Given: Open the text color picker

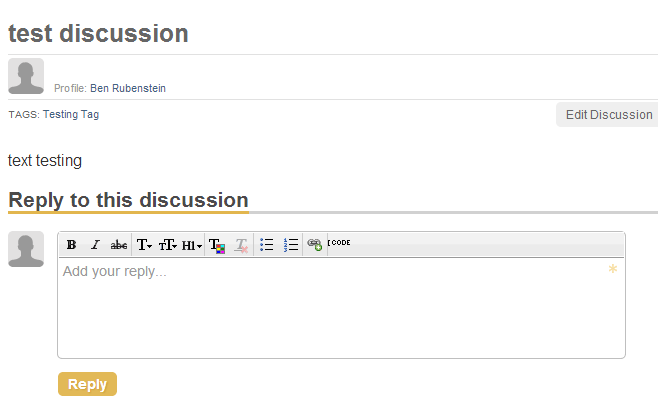Looking at the screenshot, I should point(217,245).
